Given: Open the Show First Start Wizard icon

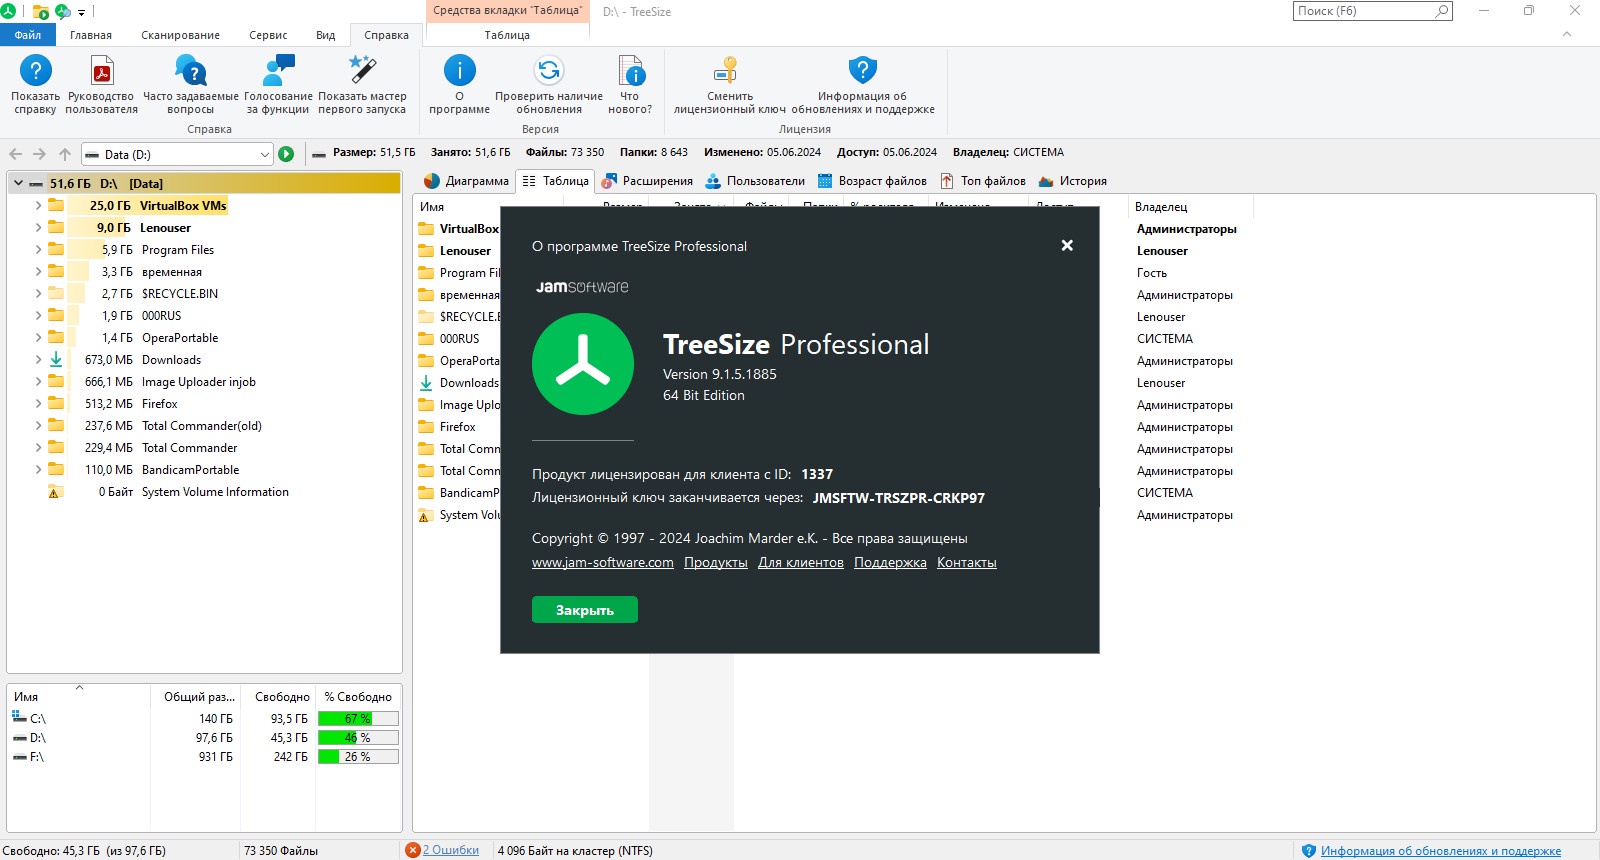Looking at the screenshot, I should point(362,71).
